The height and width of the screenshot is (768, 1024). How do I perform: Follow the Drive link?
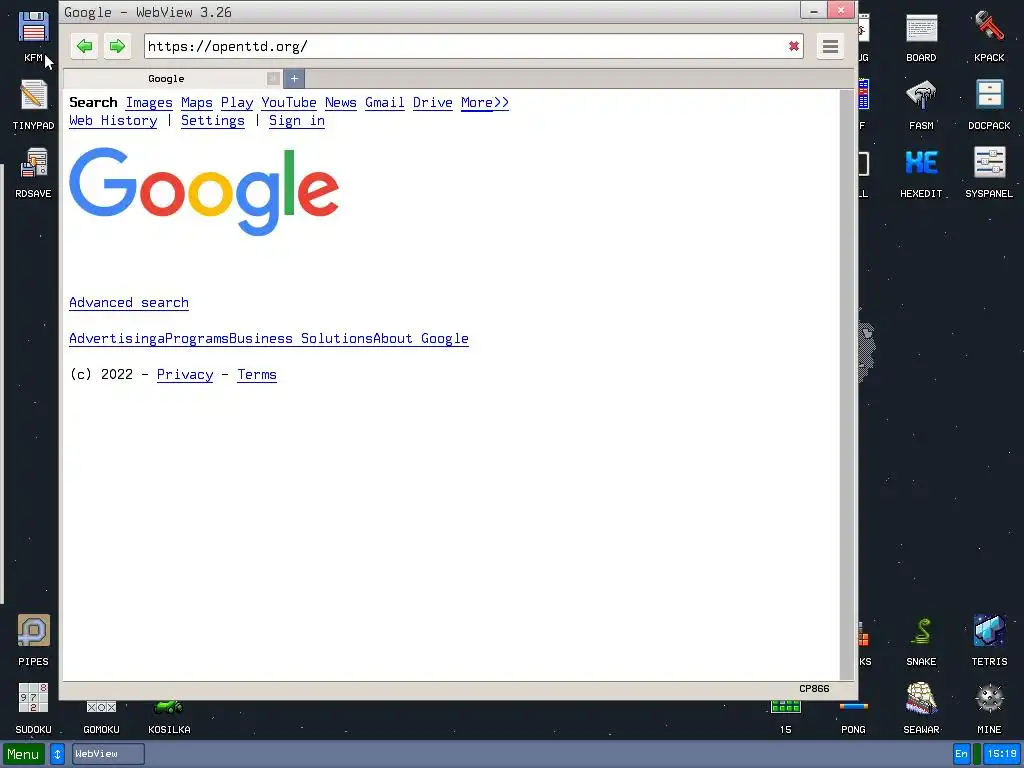coord(432,103)
